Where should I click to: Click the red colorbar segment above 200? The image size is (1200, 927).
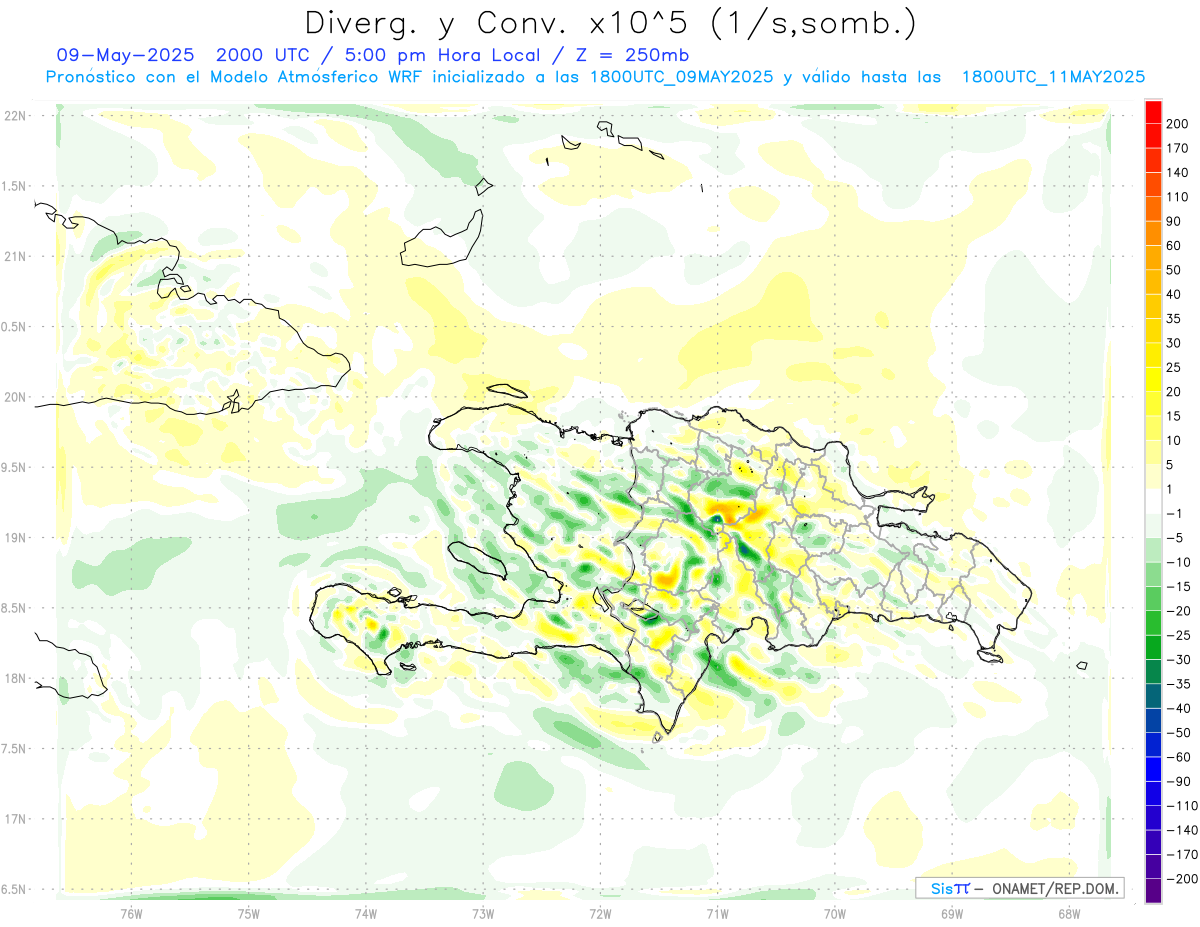pyautogui.click(x=1153, y=112)
